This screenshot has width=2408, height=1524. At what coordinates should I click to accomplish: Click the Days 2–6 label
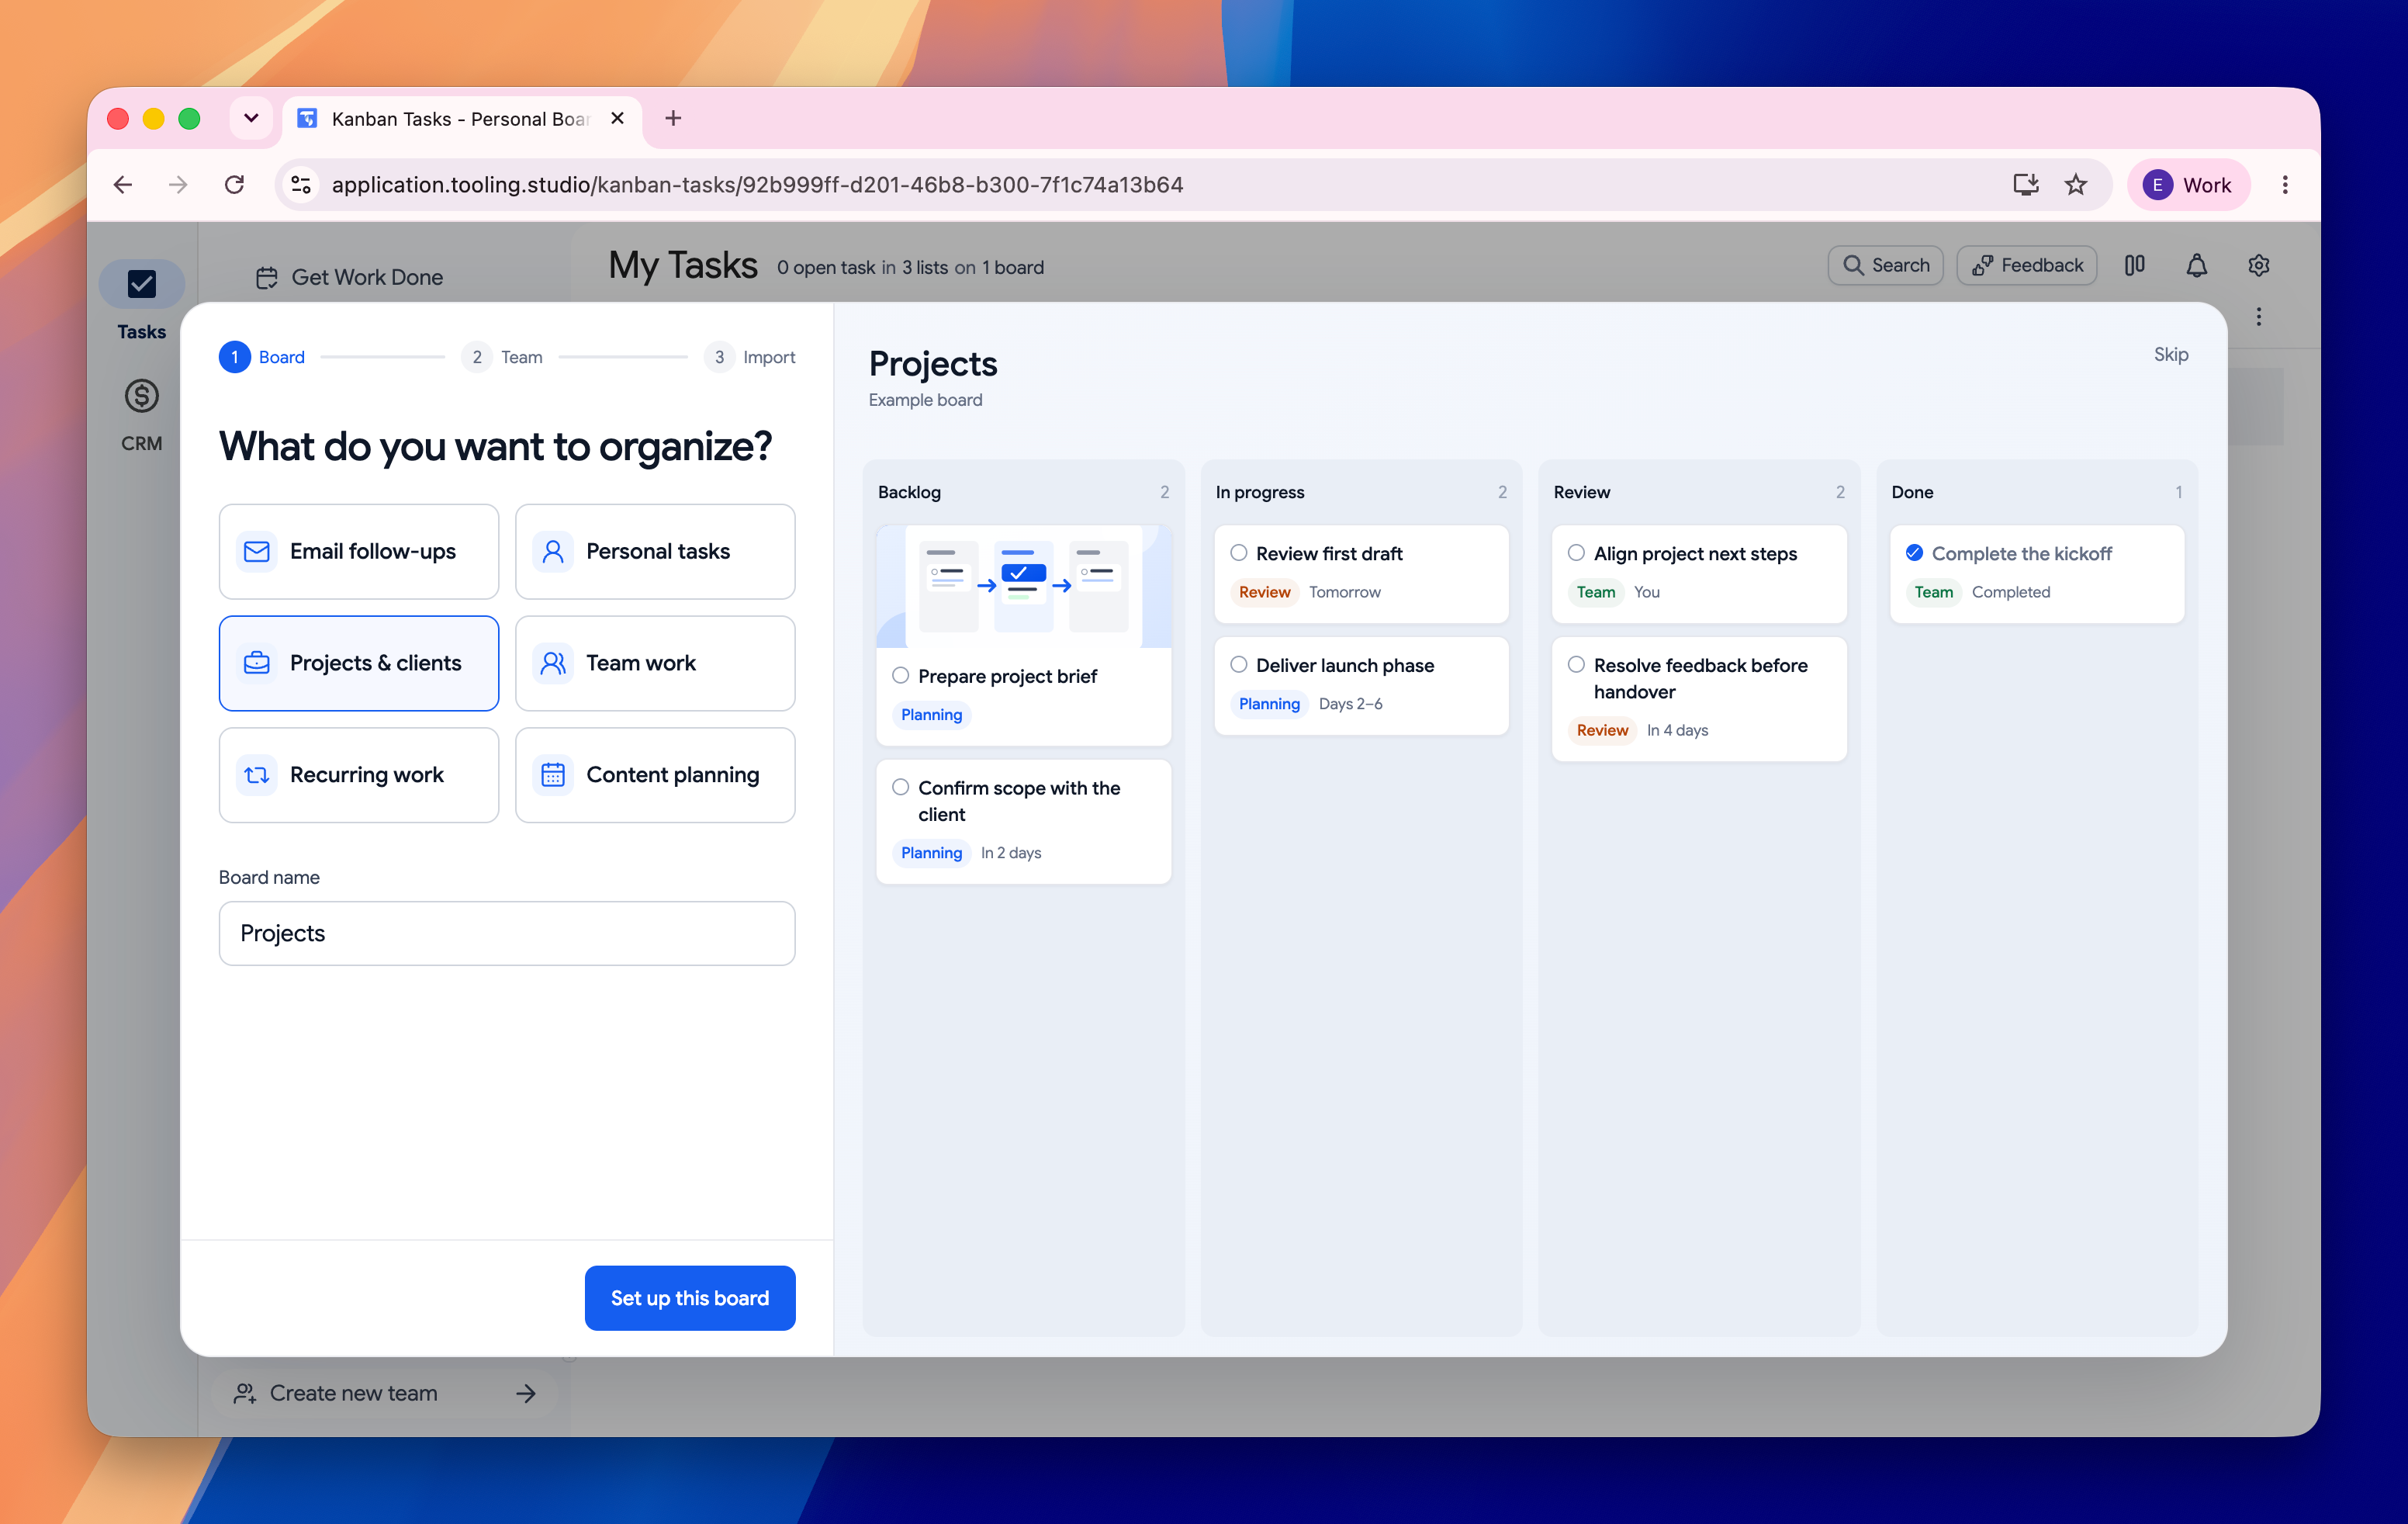click(x=1350, y=704)
